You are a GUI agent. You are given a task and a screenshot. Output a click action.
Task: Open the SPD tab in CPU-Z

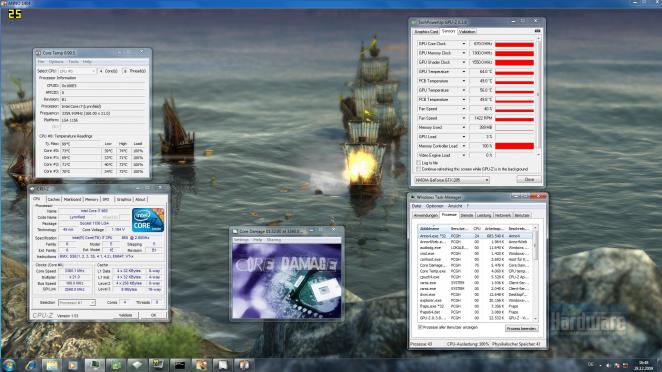point(106,199)
